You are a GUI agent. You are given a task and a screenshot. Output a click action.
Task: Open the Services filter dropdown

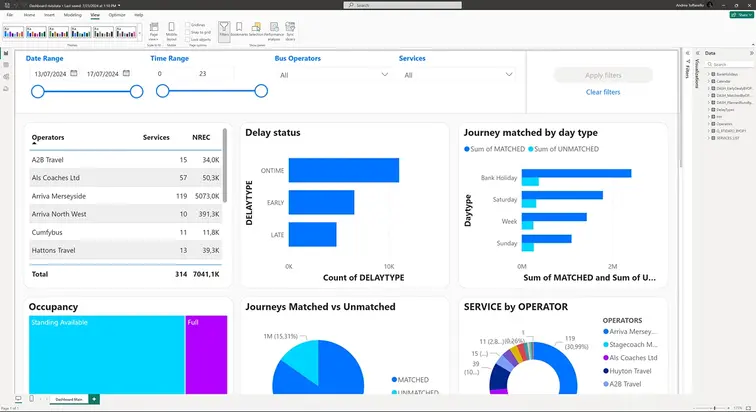[x=458, y=75]
